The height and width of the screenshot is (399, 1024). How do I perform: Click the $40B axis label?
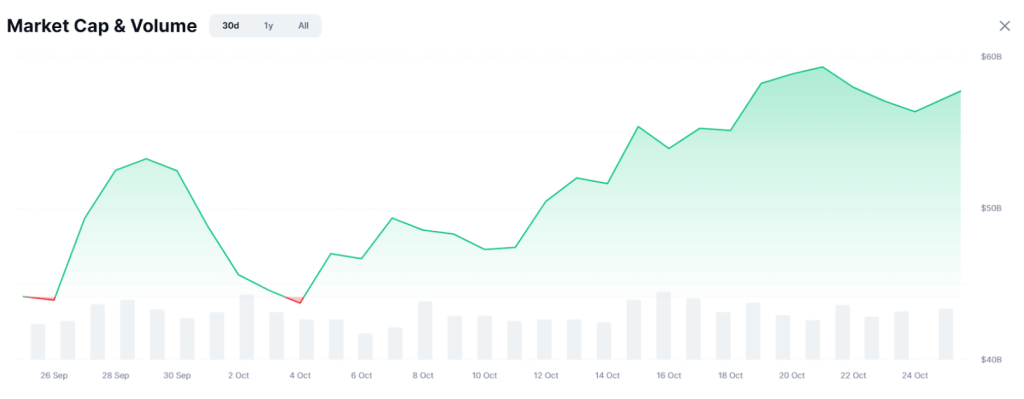pos(991,360)
